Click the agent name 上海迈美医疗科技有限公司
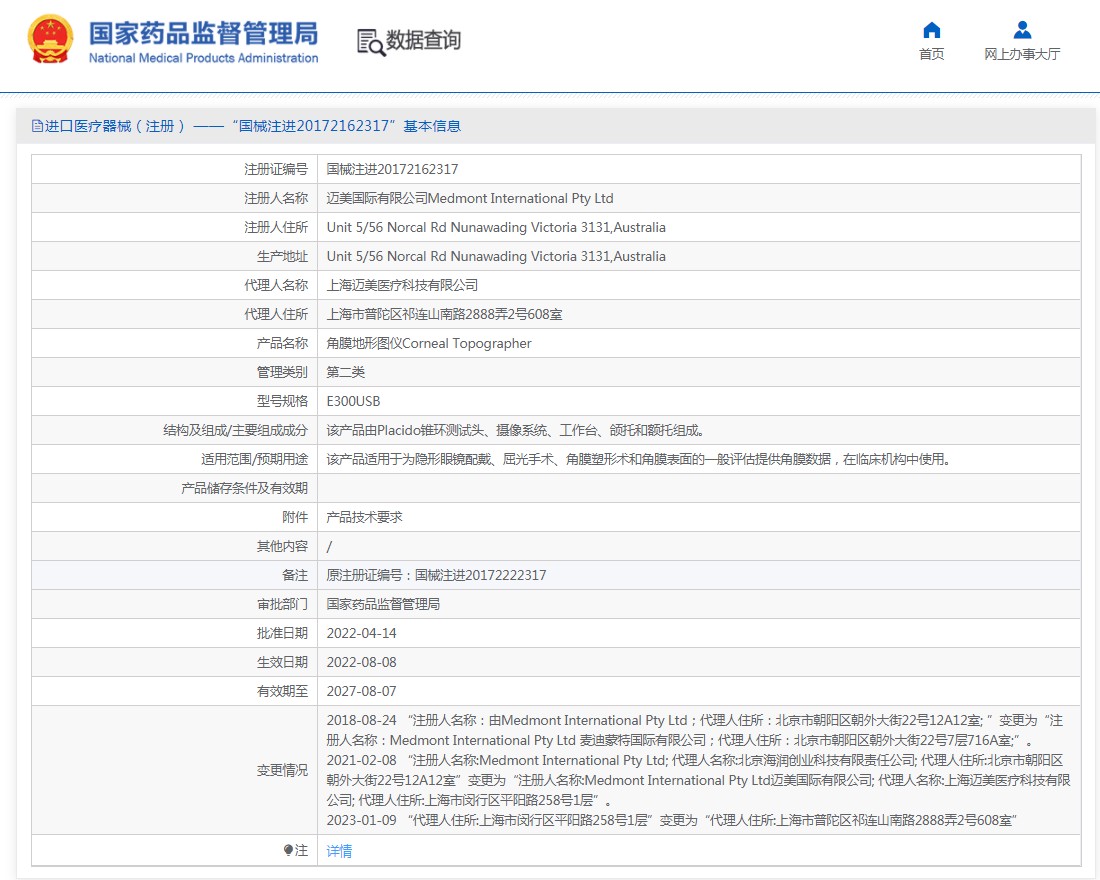 (x=402, y=285)
